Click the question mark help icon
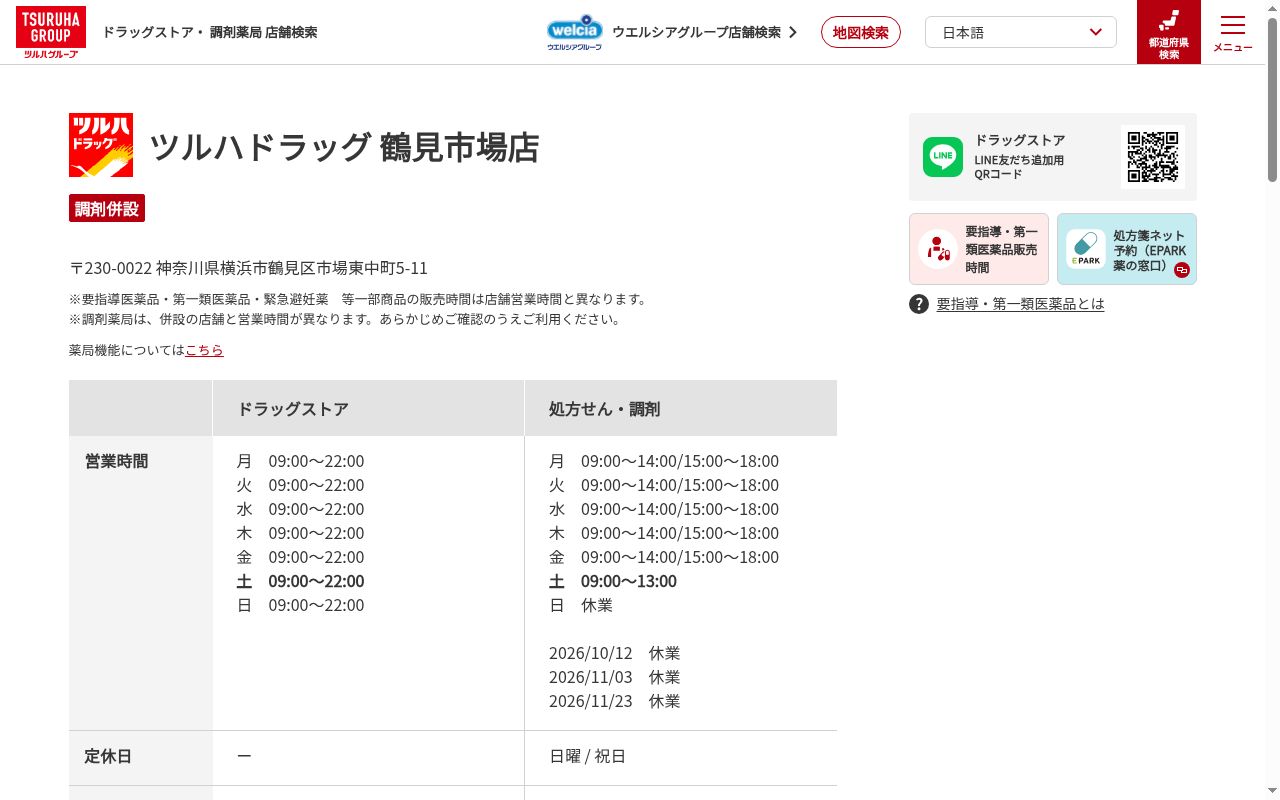1280x800 pixels. (x=919, y=304)
